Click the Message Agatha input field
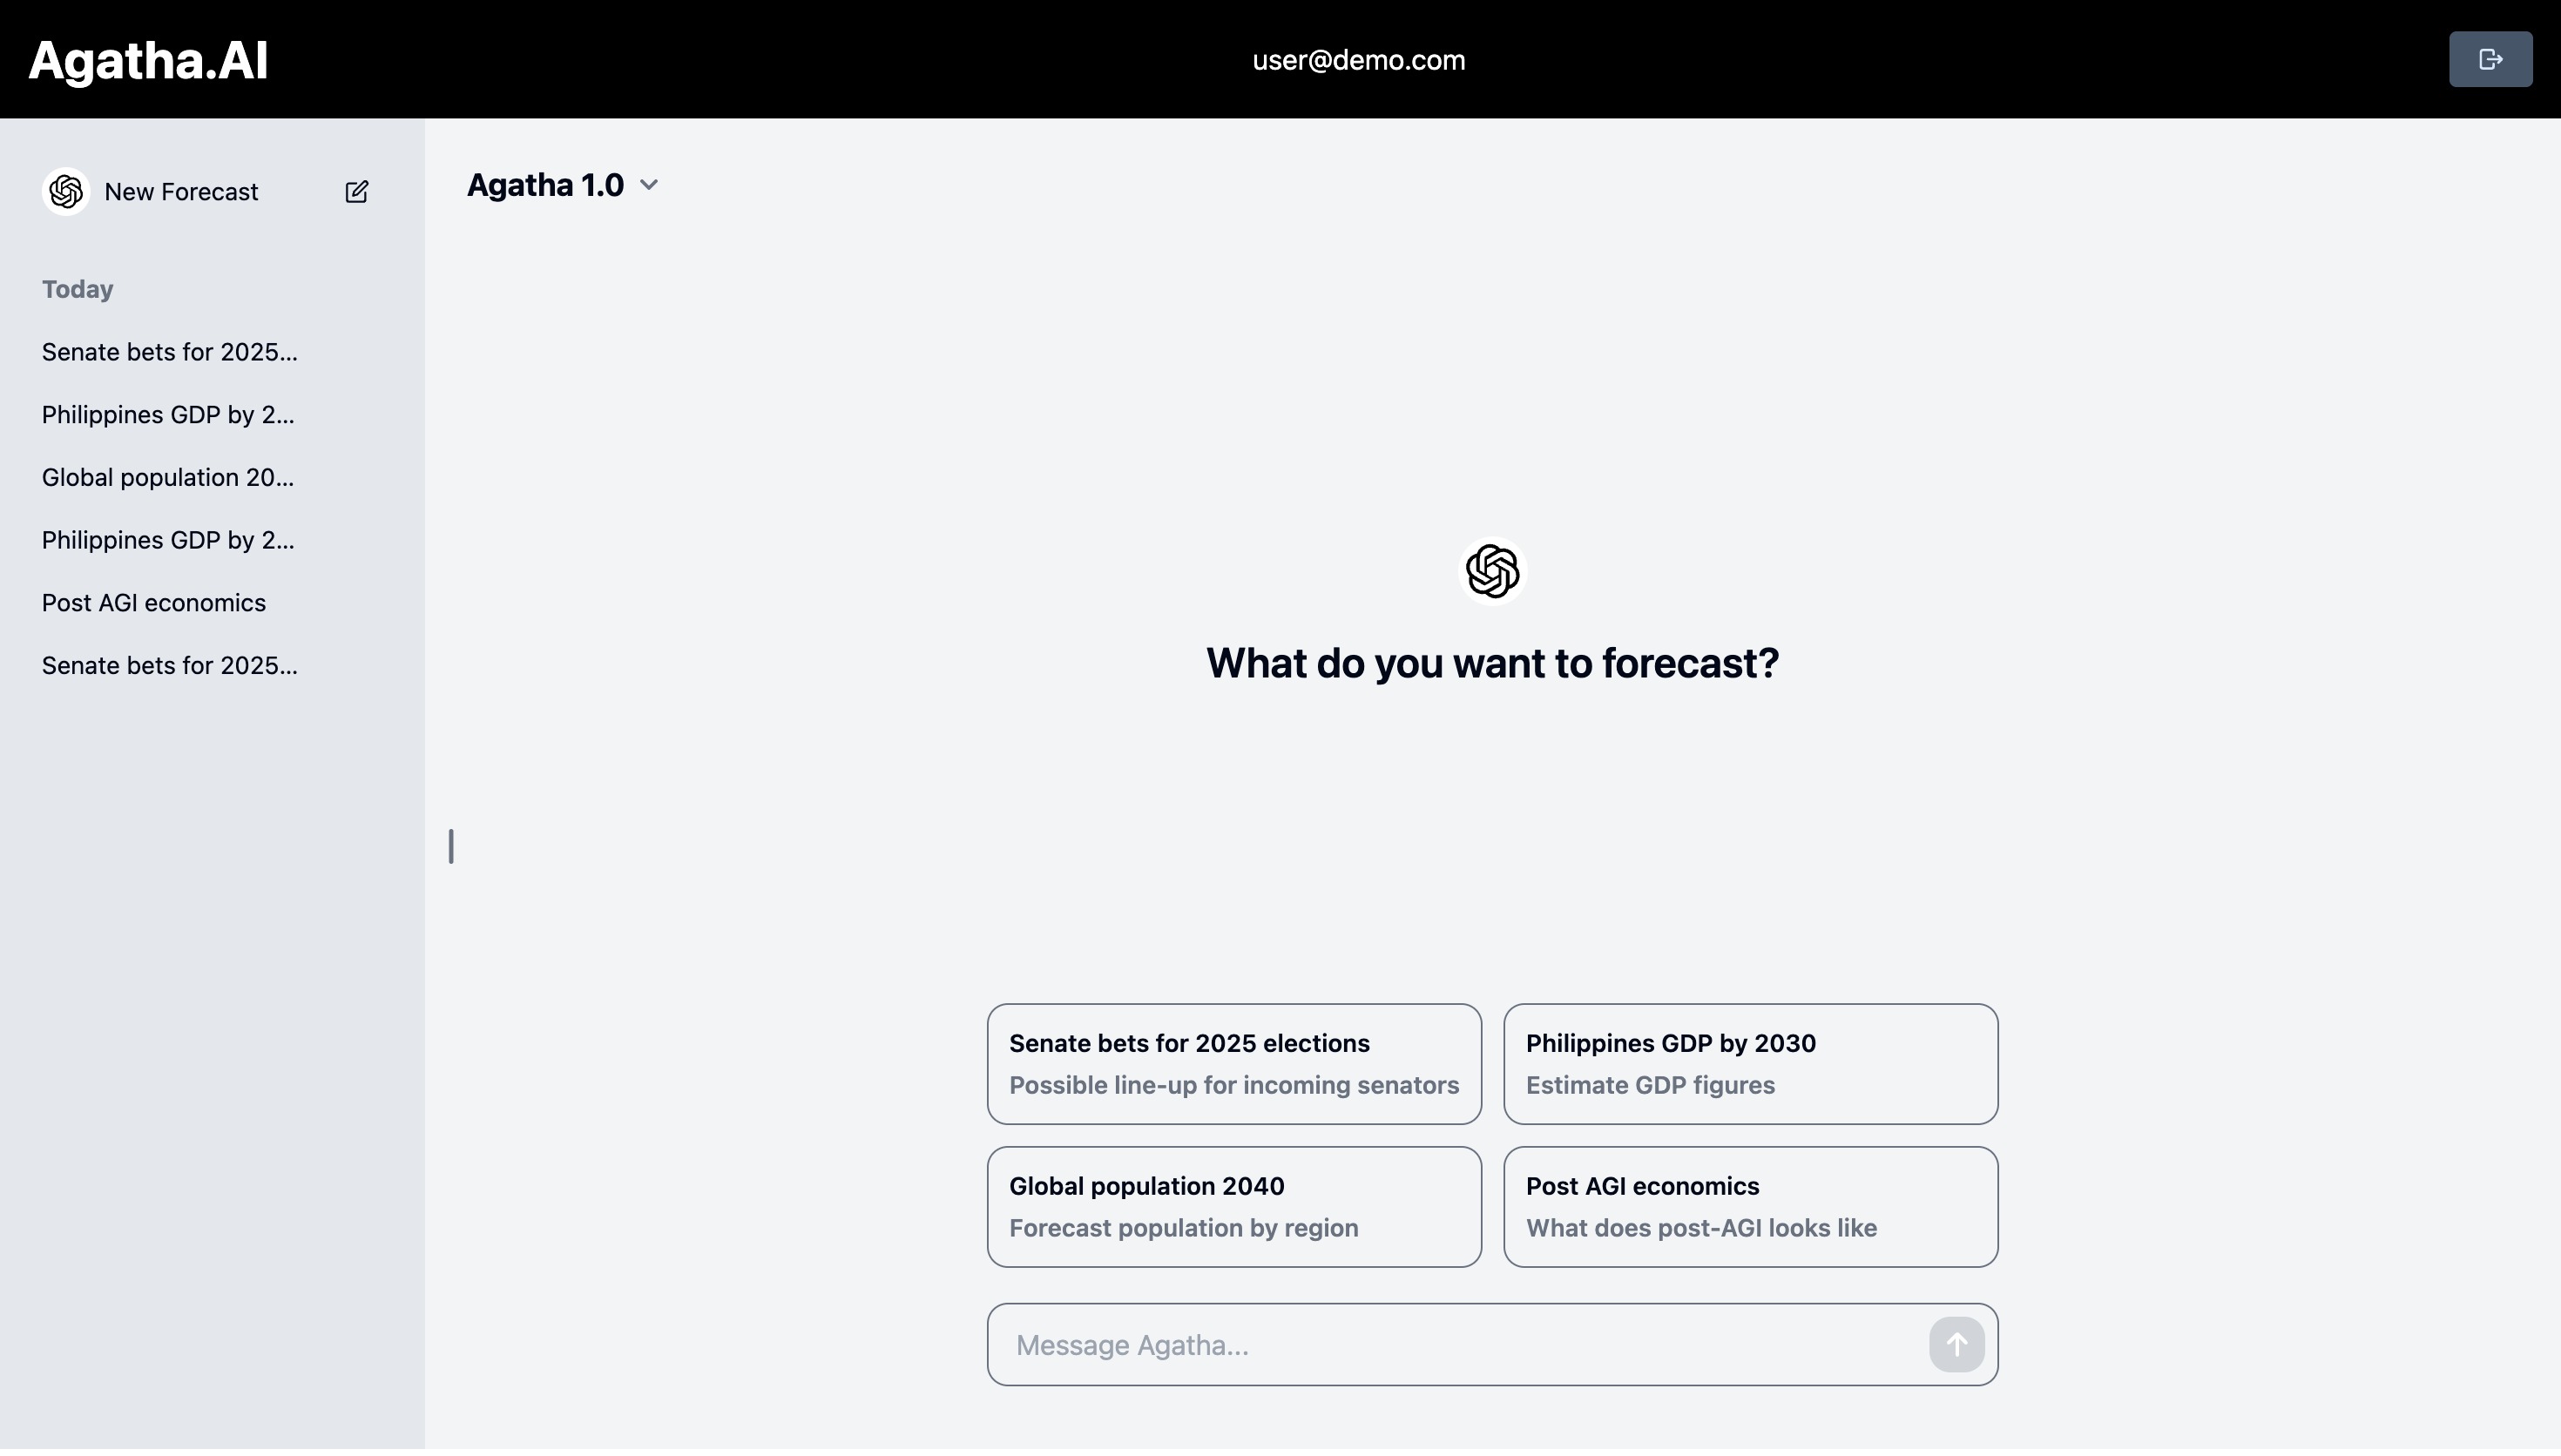The width and height of the screenshot is (2561, 1456). click(1491, 1345)
